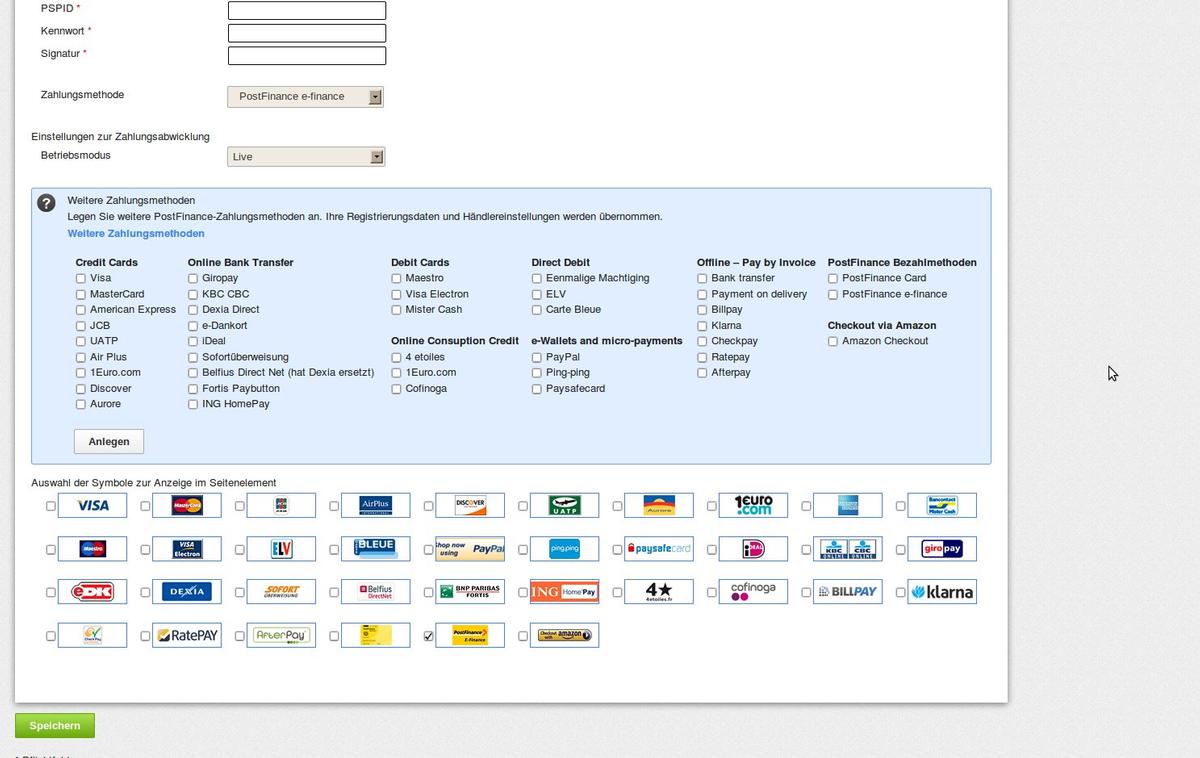Enable the Amazon Checkout checkbox

[833, 342]
